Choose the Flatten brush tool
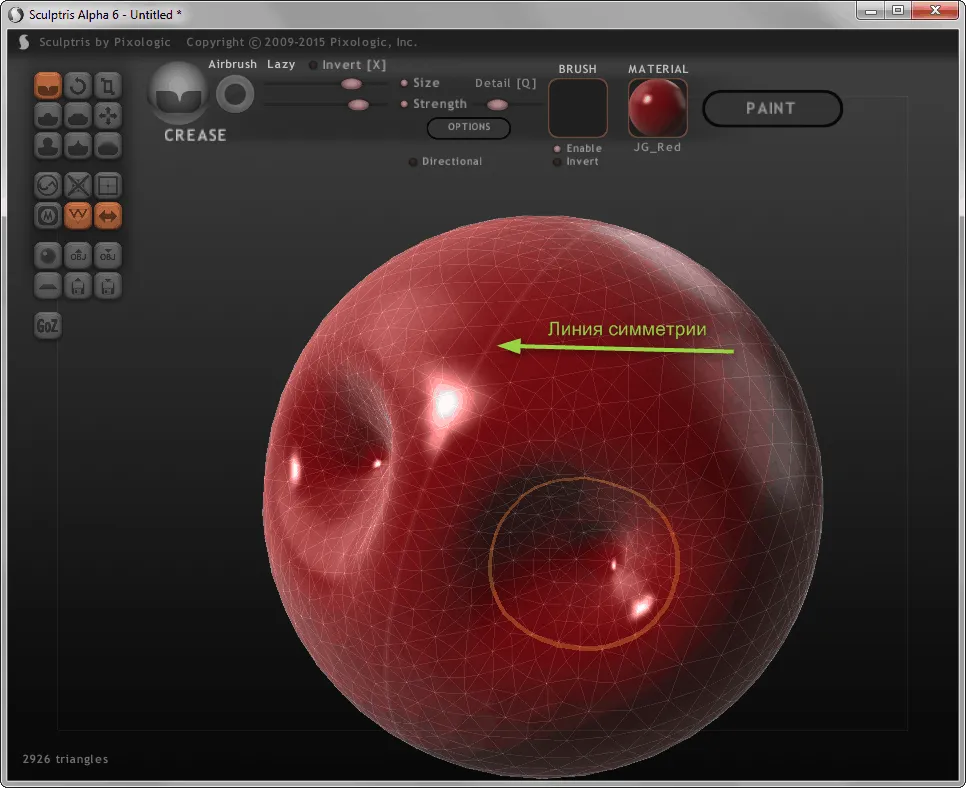 point(78,116)
